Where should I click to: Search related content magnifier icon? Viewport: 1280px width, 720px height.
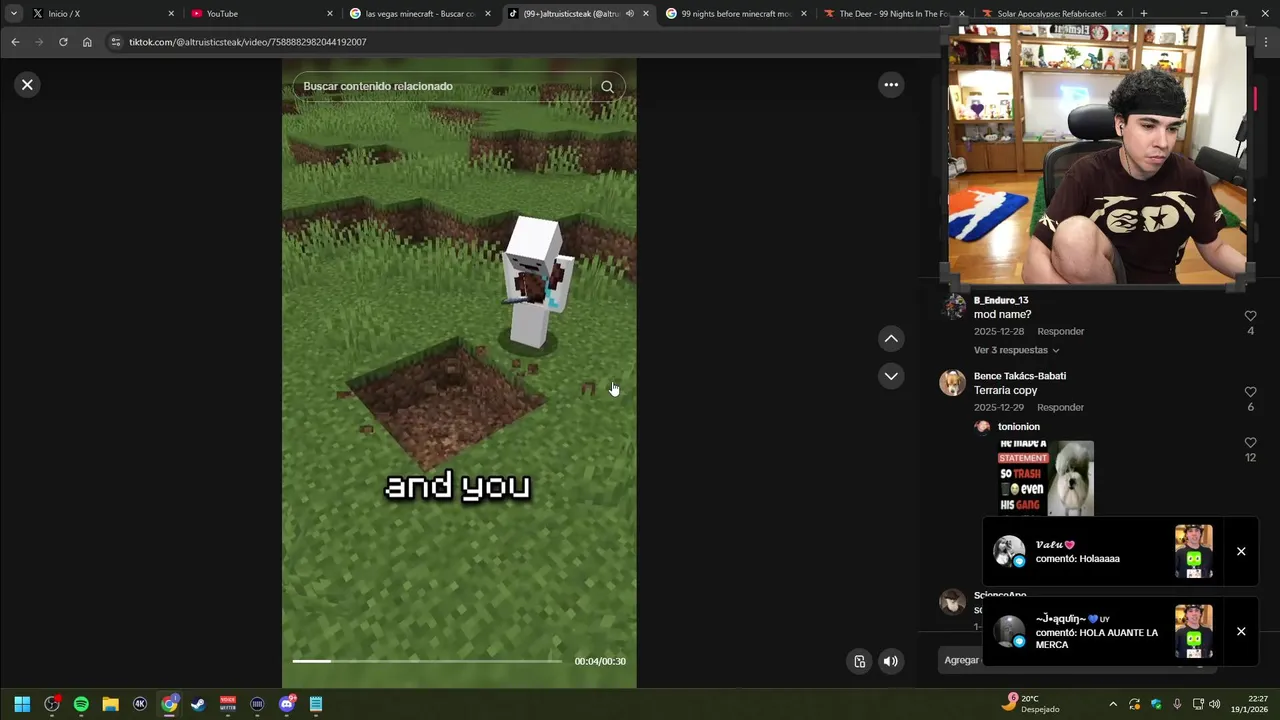tap(607, 87)
